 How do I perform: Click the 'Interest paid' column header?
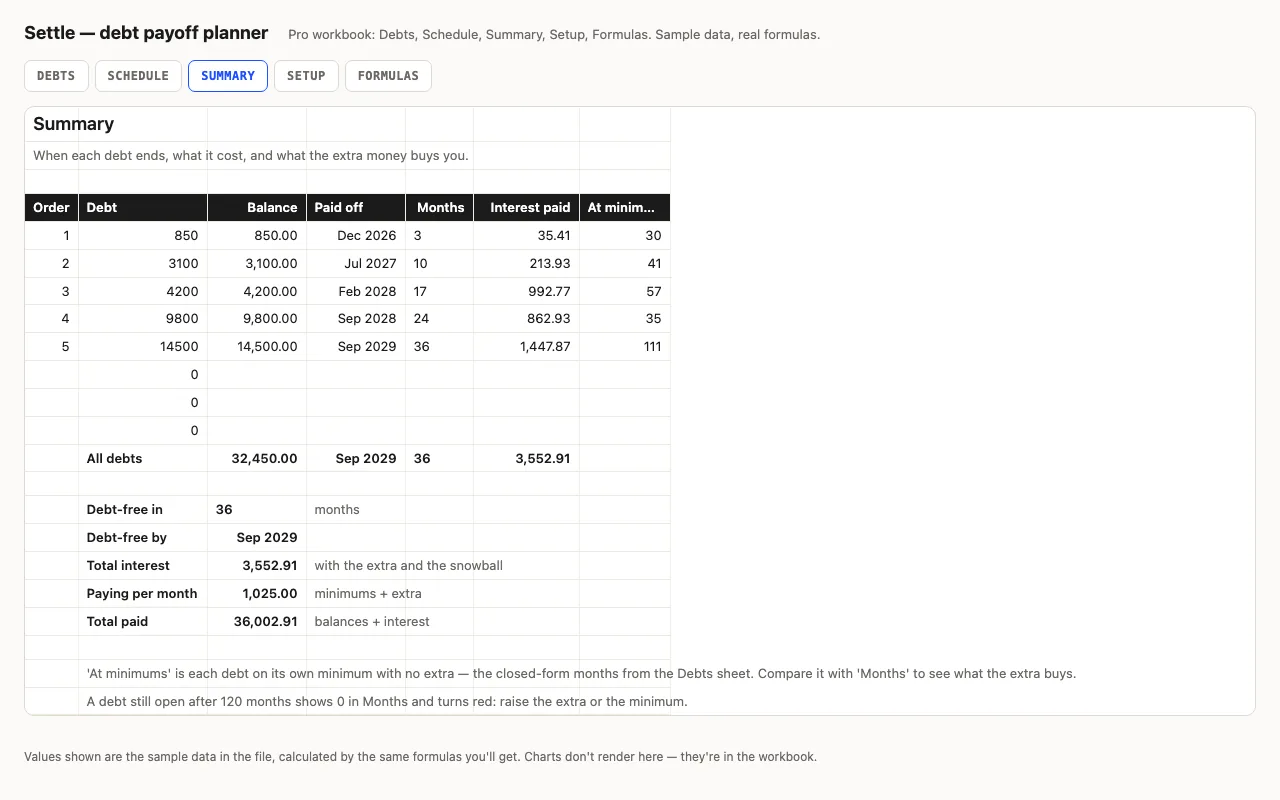527,207
